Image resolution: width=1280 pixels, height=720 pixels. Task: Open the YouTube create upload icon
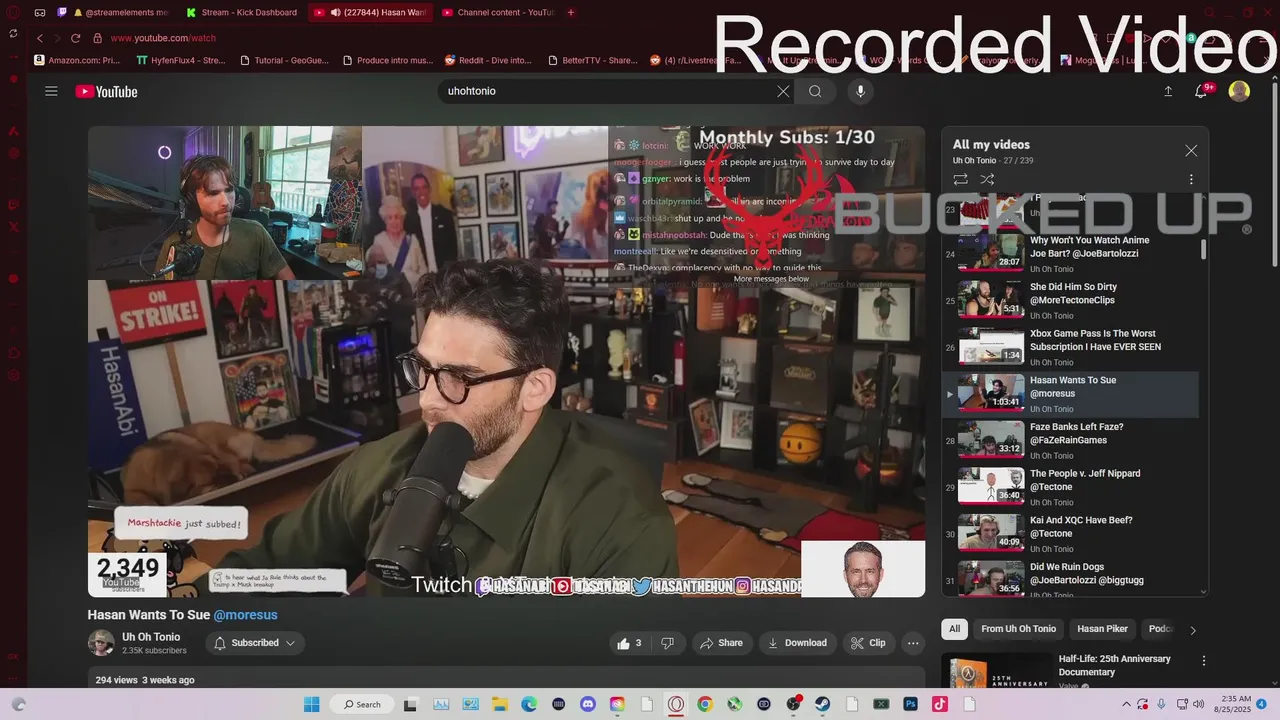(x=1168, y=91)
